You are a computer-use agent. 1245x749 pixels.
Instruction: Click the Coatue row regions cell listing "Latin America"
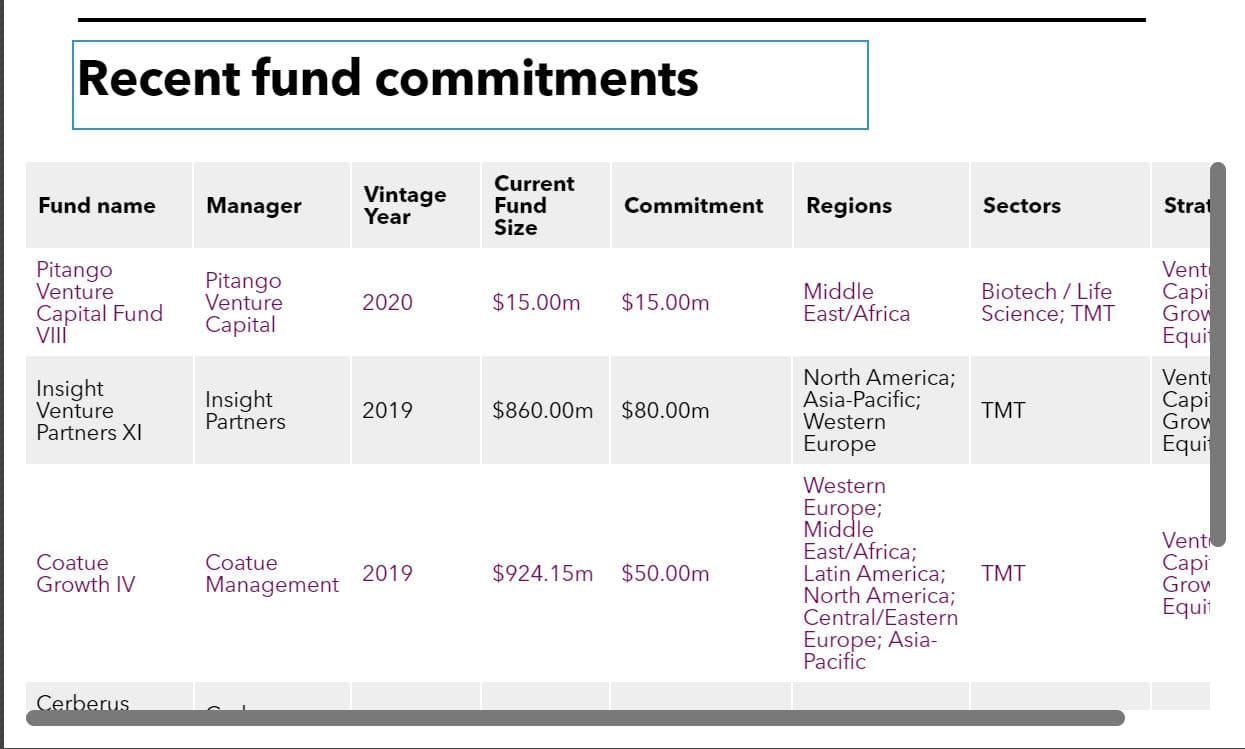tap(881, 573)
